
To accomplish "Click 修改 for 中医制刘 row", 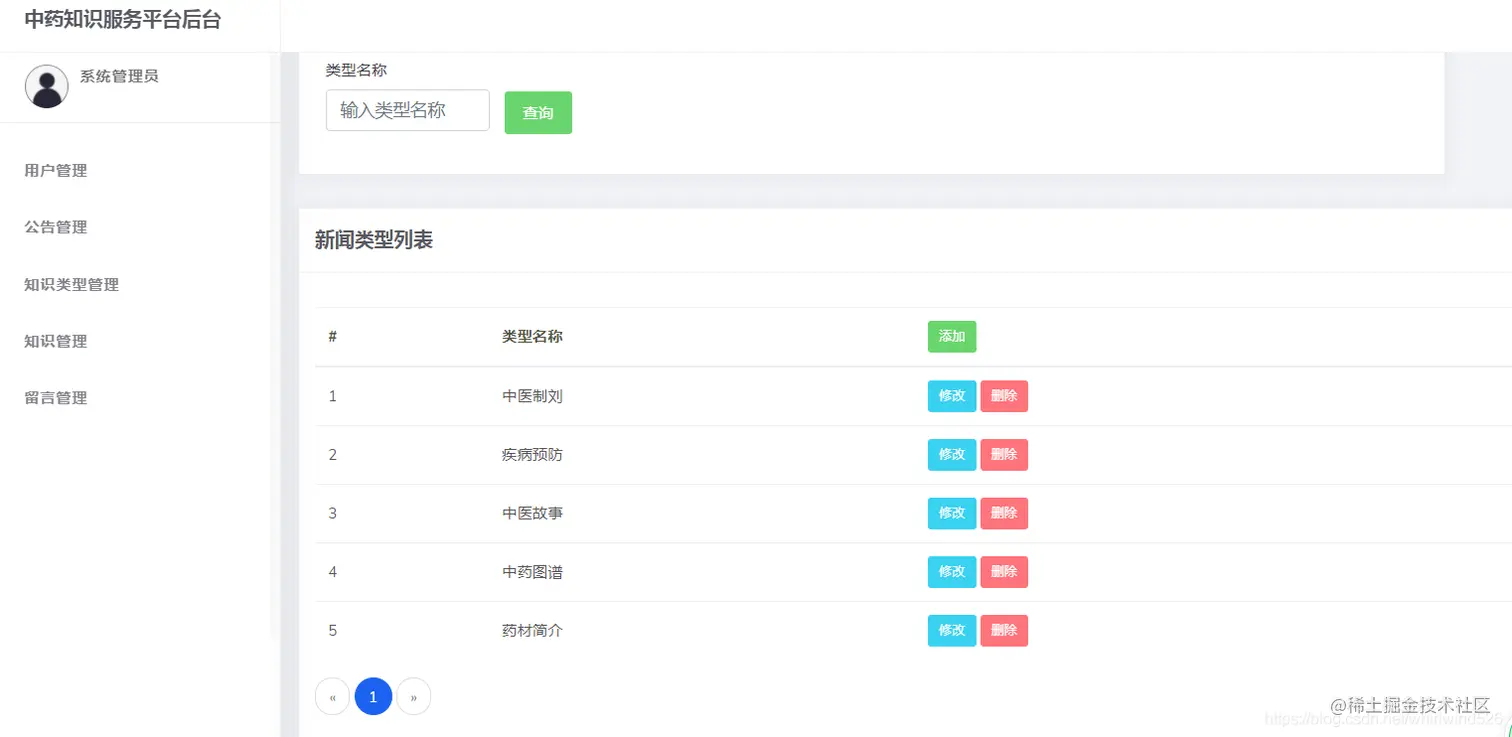I will [952, 396].
